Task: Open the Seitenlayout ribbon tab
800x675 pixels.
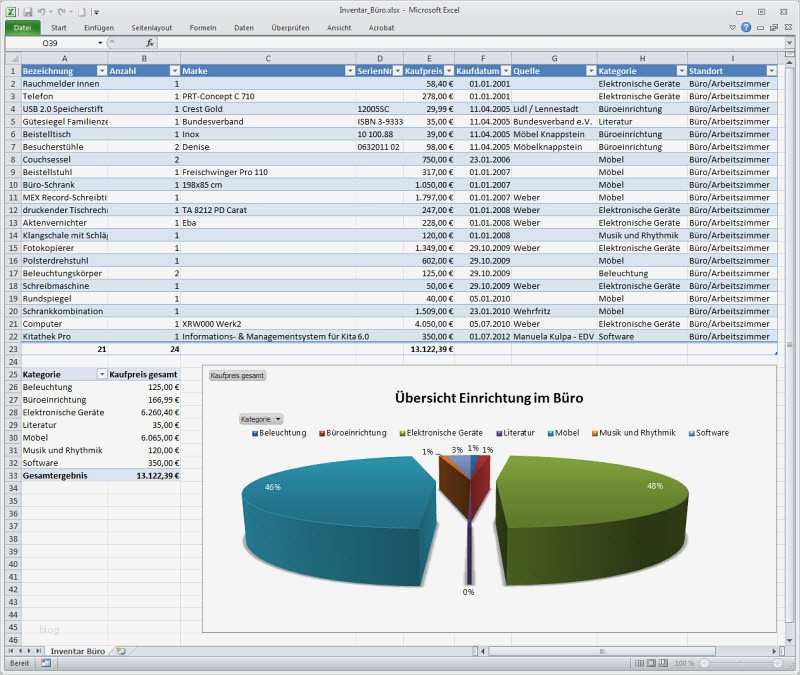Action: (152, 28)
